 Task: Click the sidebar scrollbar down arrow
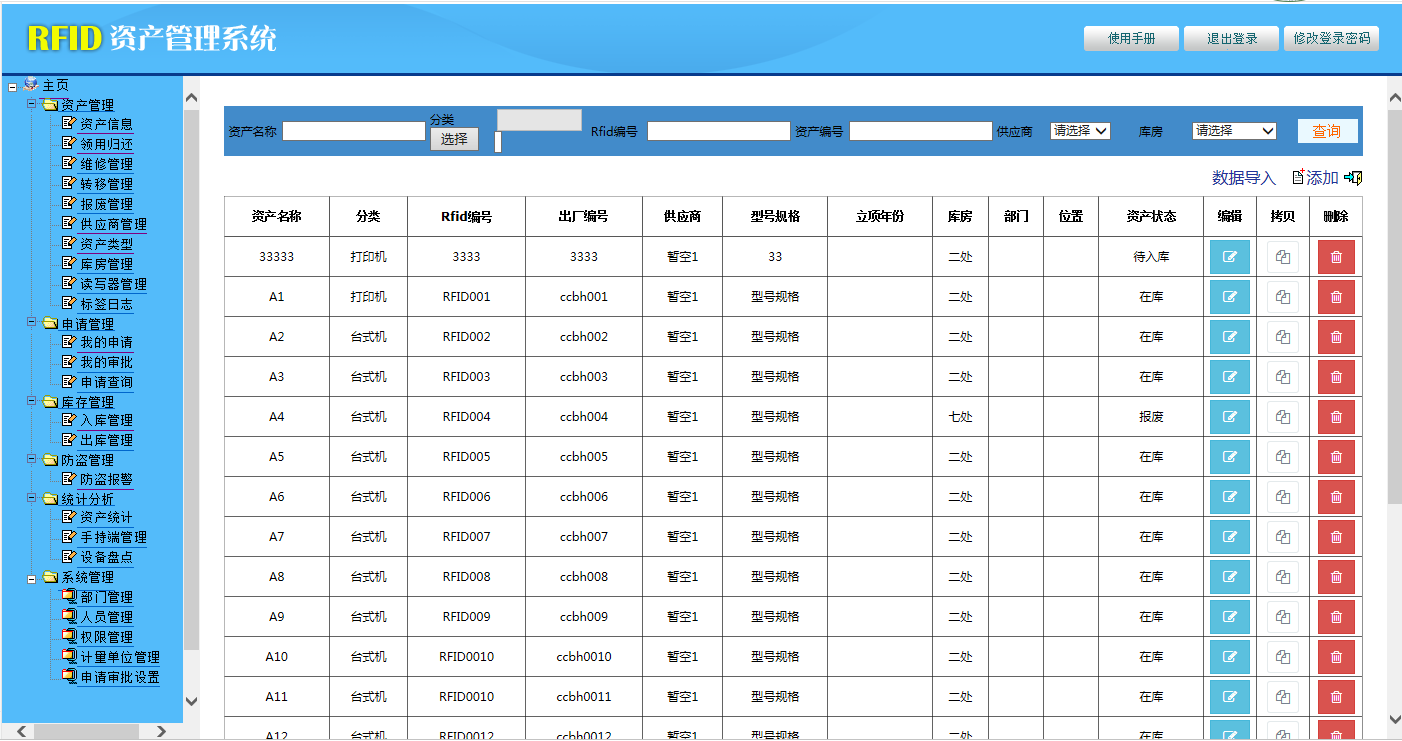coord(192,702)
